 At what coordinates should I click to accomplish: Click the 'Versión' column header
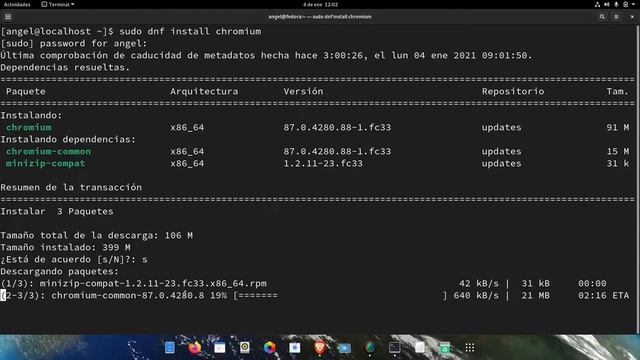303,91
